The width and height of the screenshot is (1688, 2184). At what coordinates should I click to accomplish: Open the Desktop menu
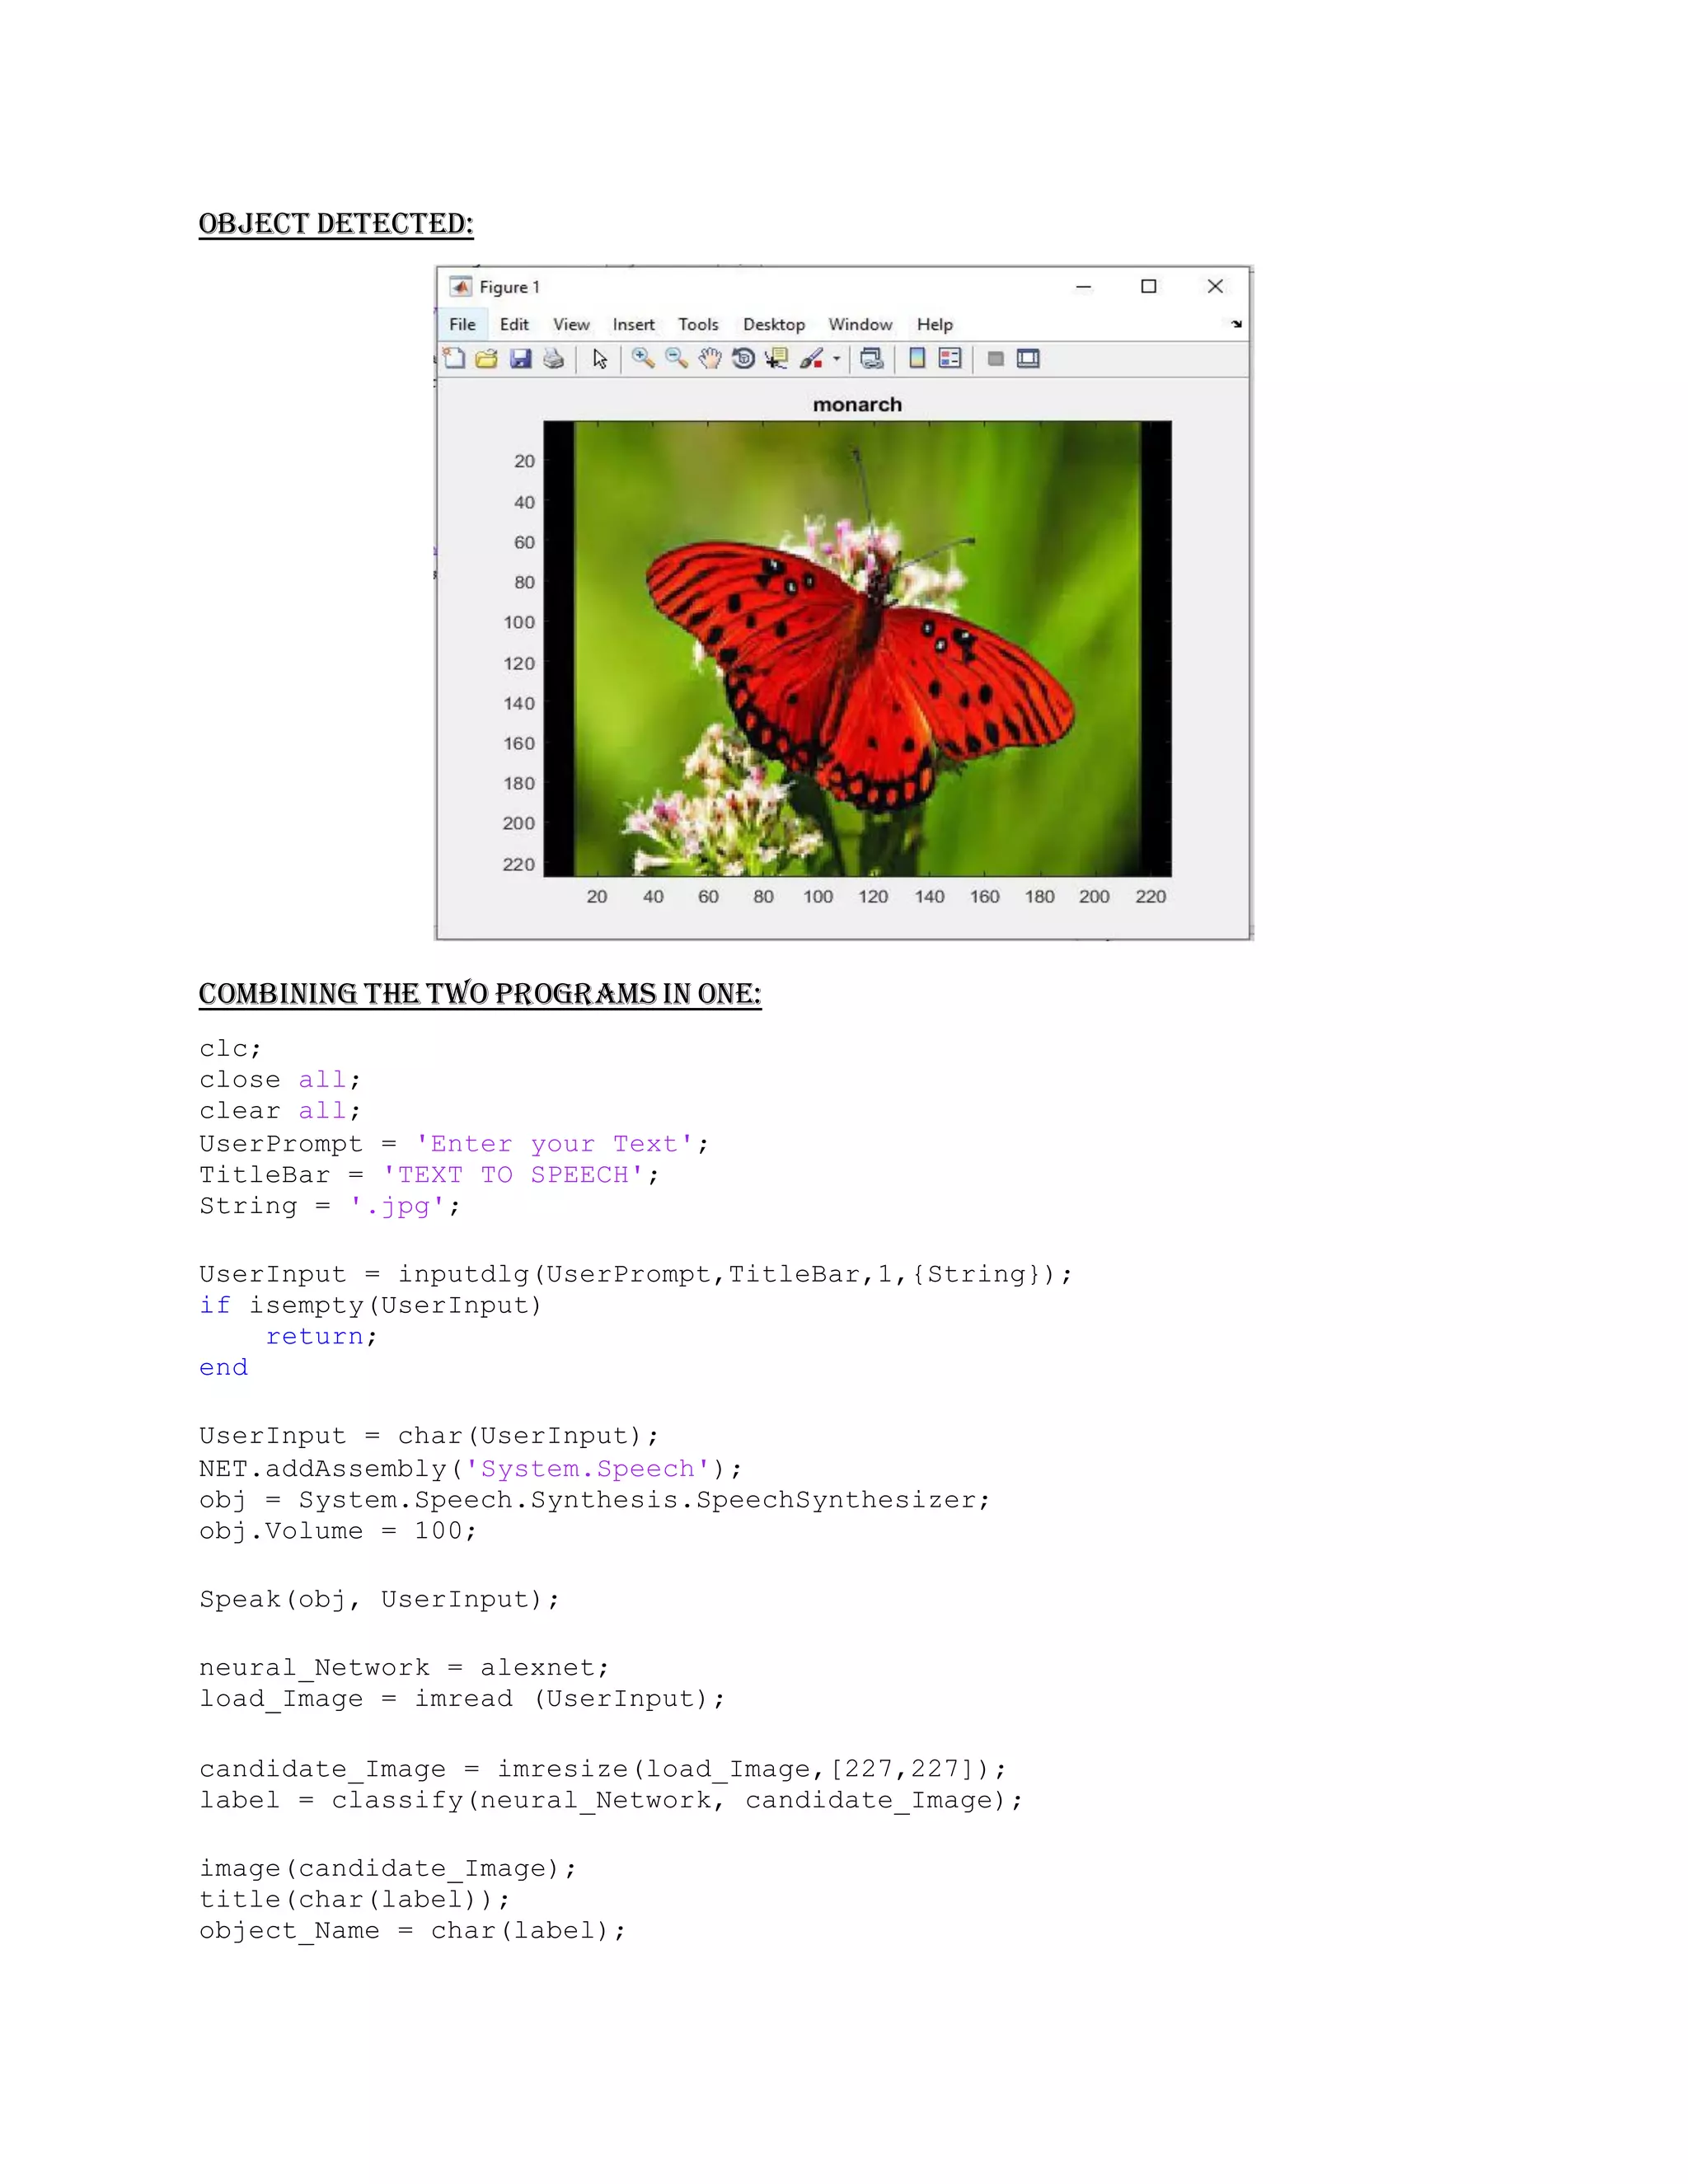pyautogui.click(x=774, y=324)
